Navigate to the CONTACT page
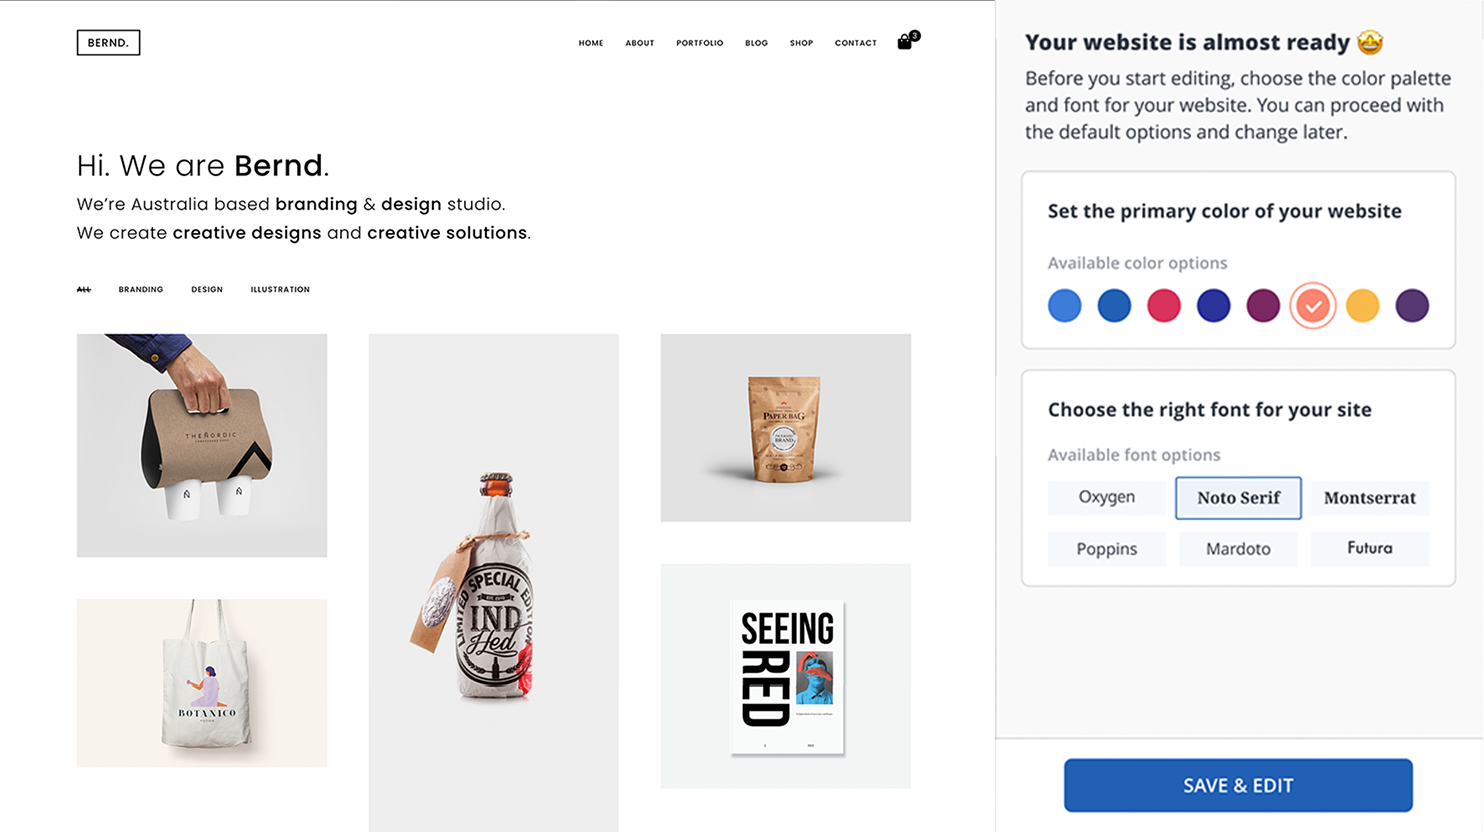1484x832 pixels. click(855, 42)
